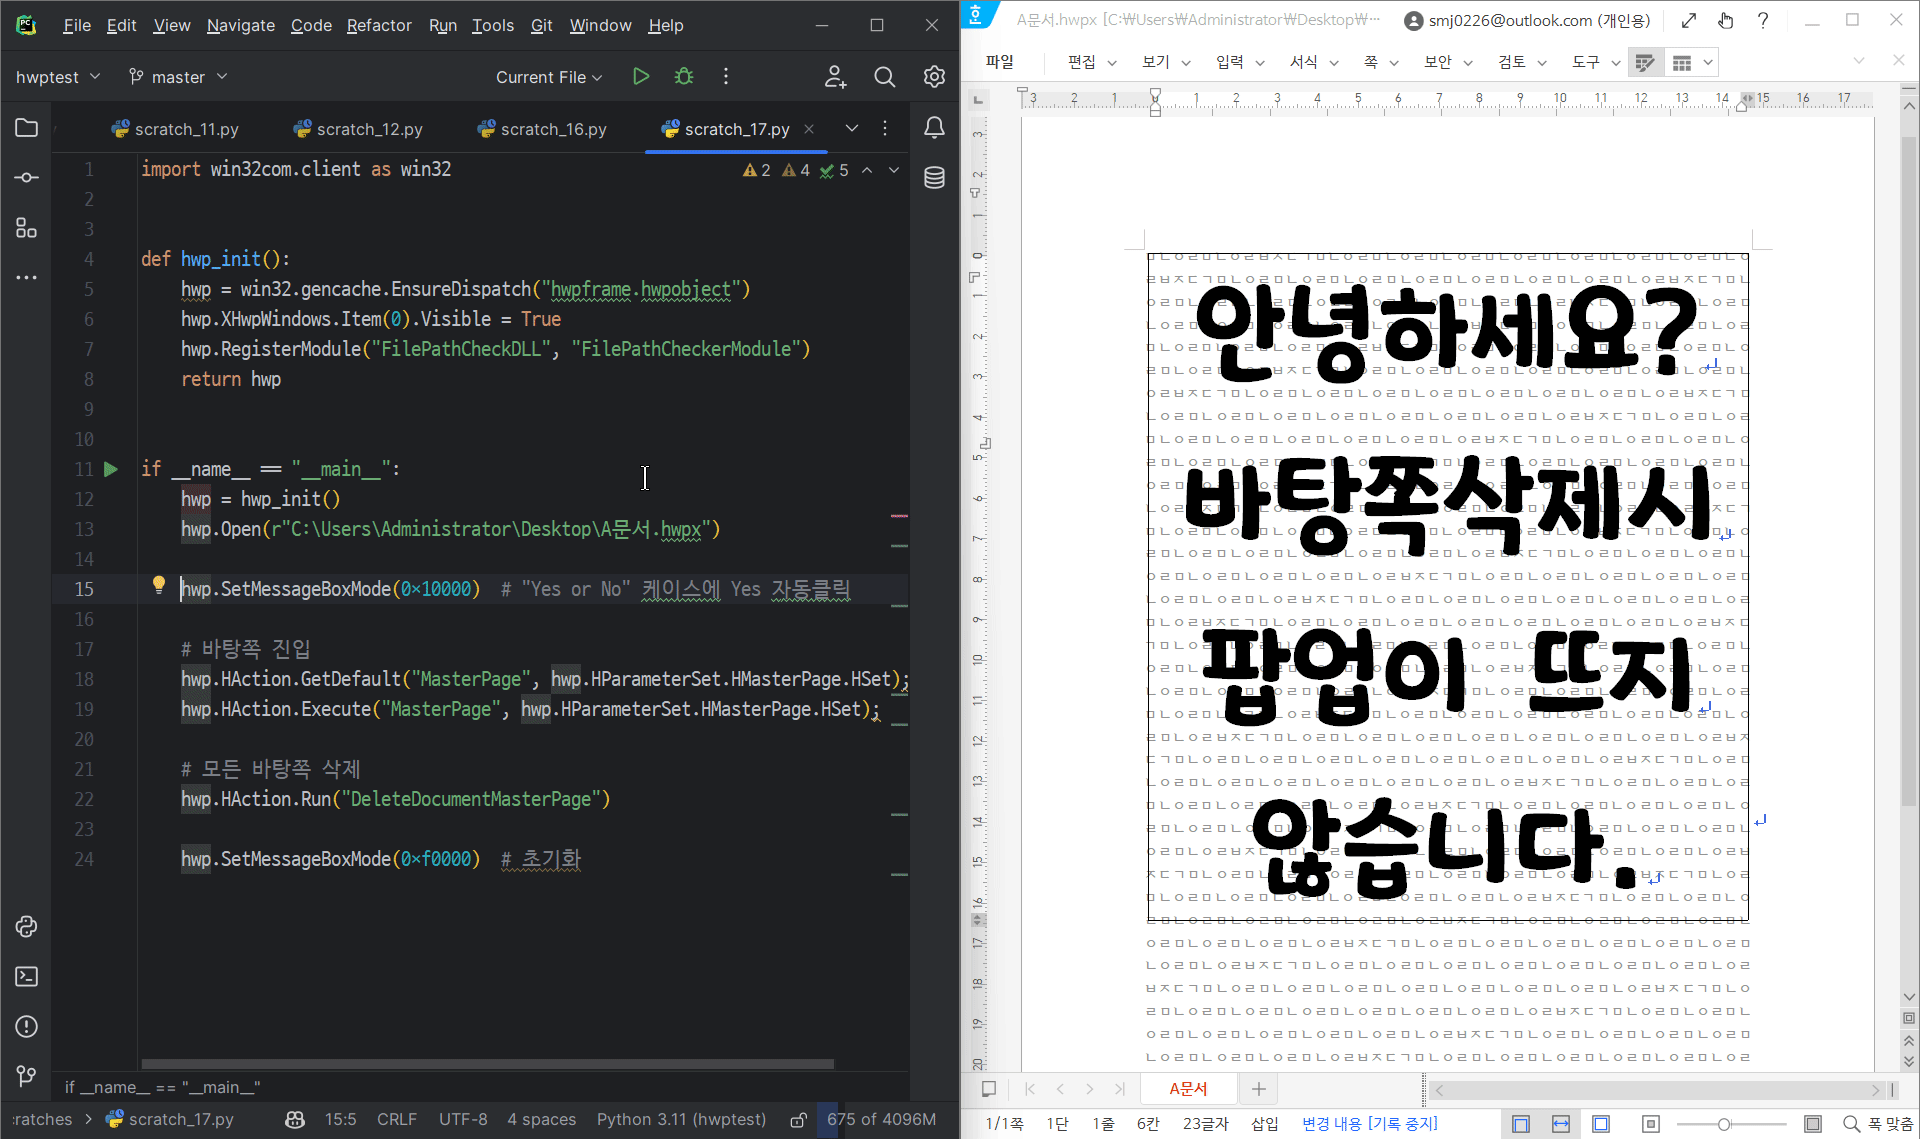Open the Problems tool window
Viewport: 1920px width, 1139px height.
coord(27,1026)
